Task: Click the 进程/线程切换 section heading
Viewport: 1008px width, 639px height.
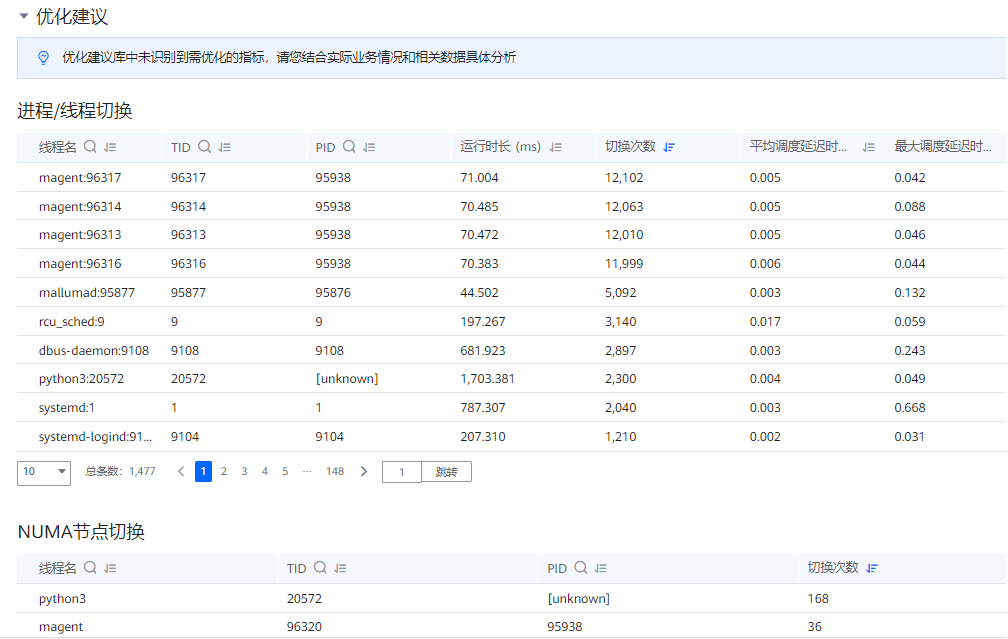Action: coord(75,111)
